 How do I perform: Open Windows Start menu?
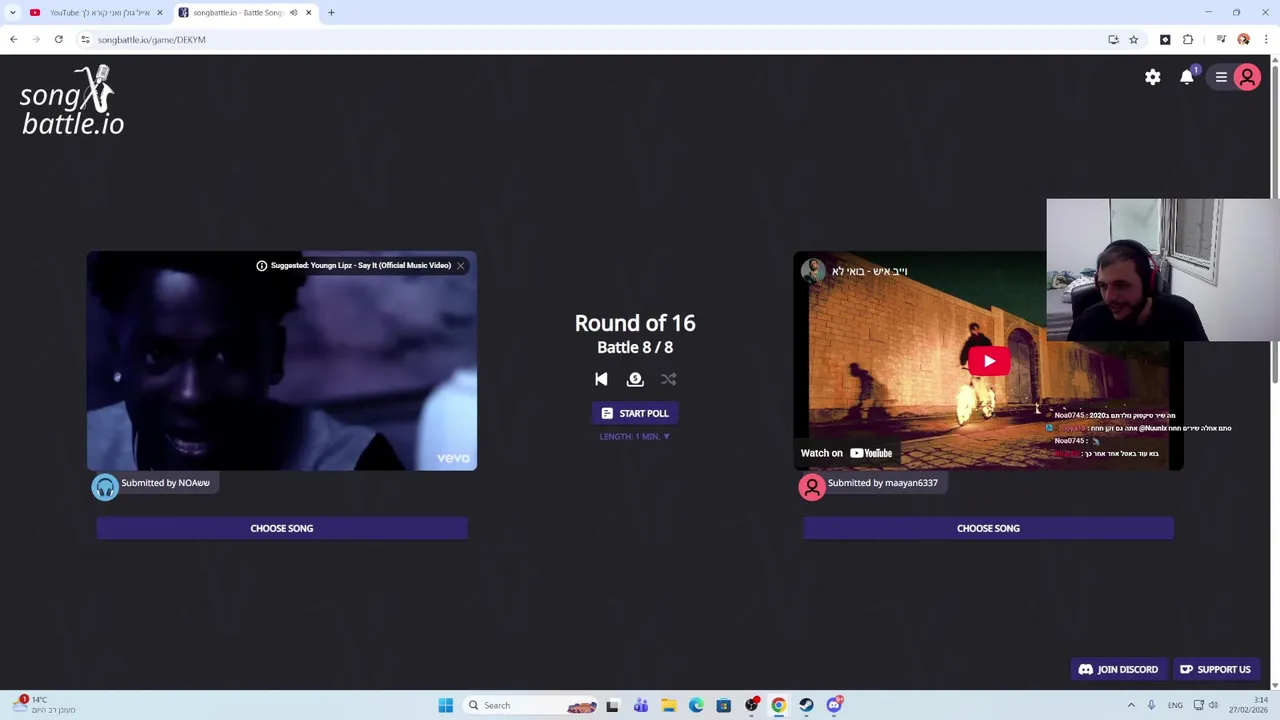click(446, 705)
